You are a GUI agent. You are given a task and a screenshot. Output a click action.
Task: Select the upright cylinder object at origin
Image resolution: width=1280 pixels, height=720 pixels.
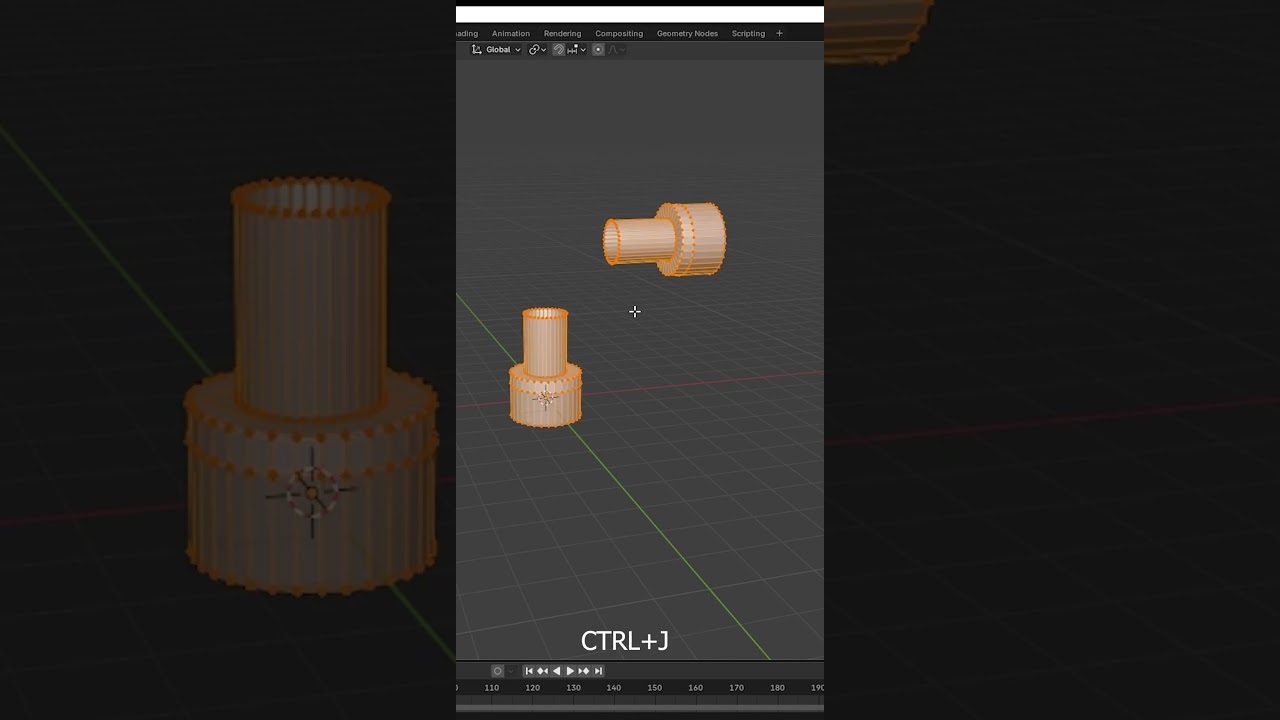pyautogui.click(x=545, y=367)
